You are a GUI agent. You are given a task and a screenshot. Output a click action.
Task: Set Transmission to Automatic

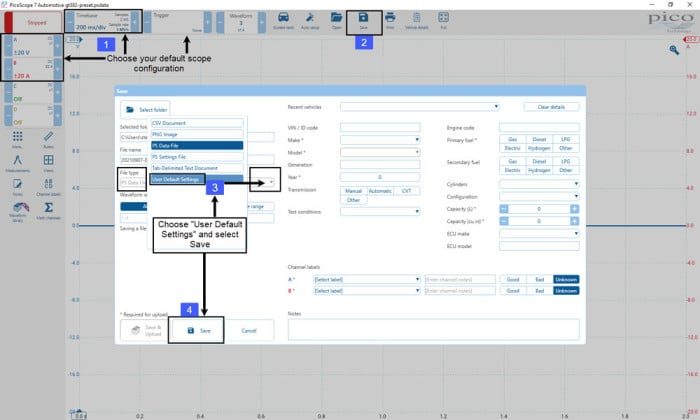tap(379, 191)
